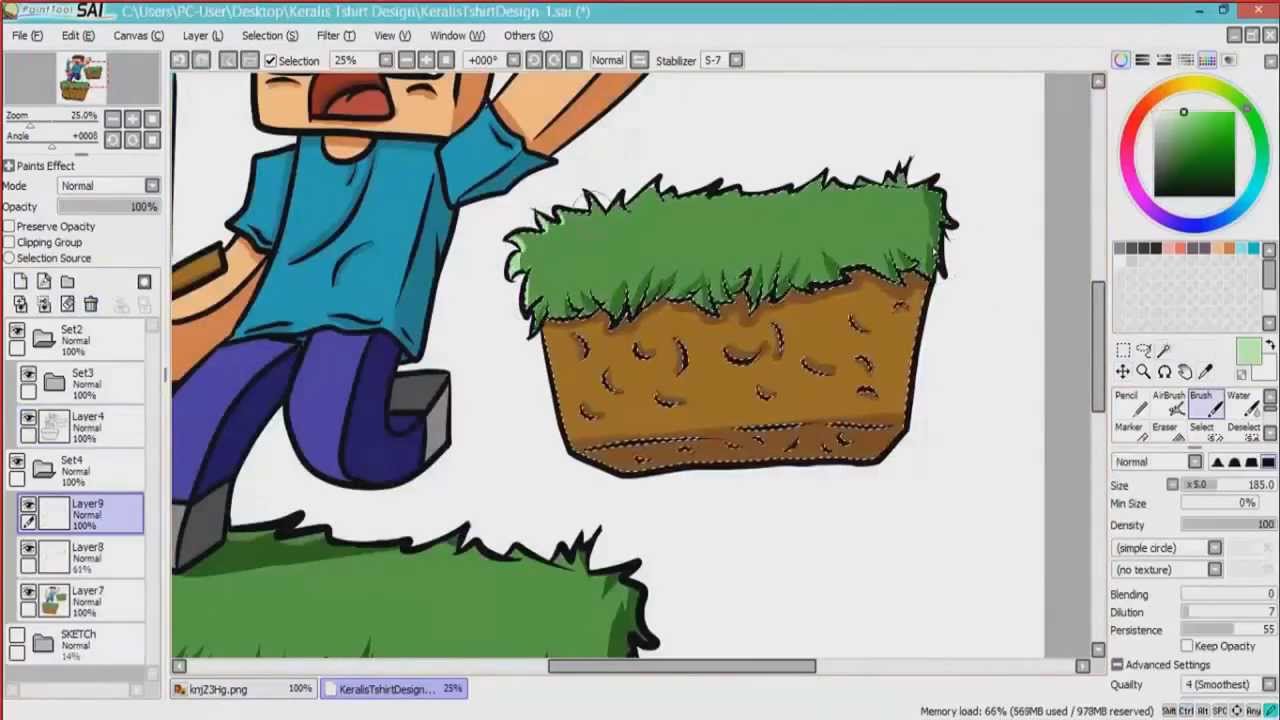Screen dimensions: 1280x720
Task: Pick the Zoom magnifier tool
Action: [1144, 372]
